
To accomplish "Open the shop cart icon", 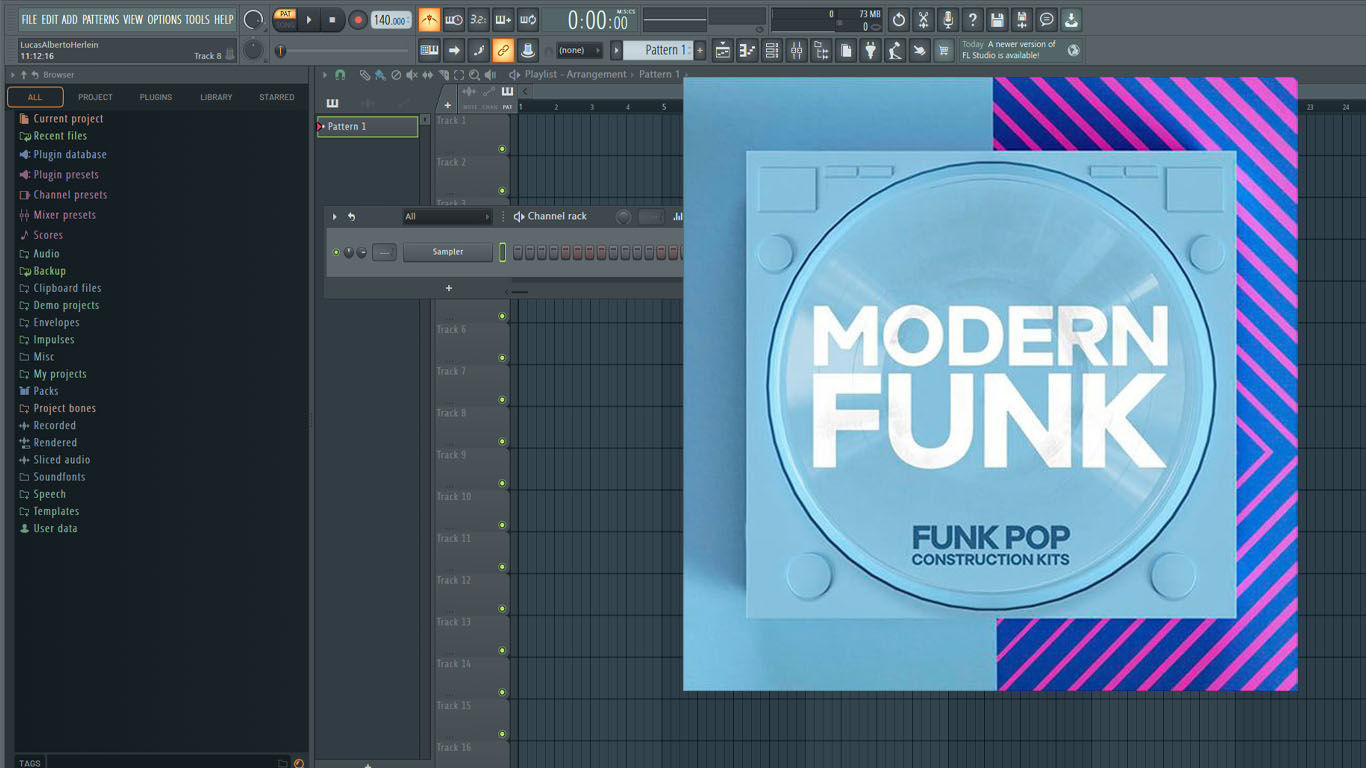I will (x=943, y=50).
